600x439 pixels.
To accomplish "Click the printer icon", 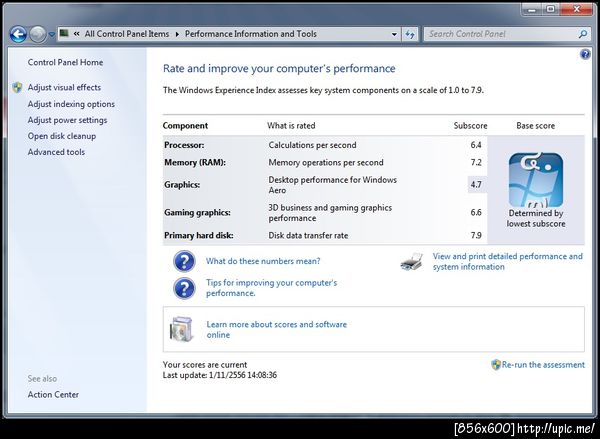I will (412, 262).
